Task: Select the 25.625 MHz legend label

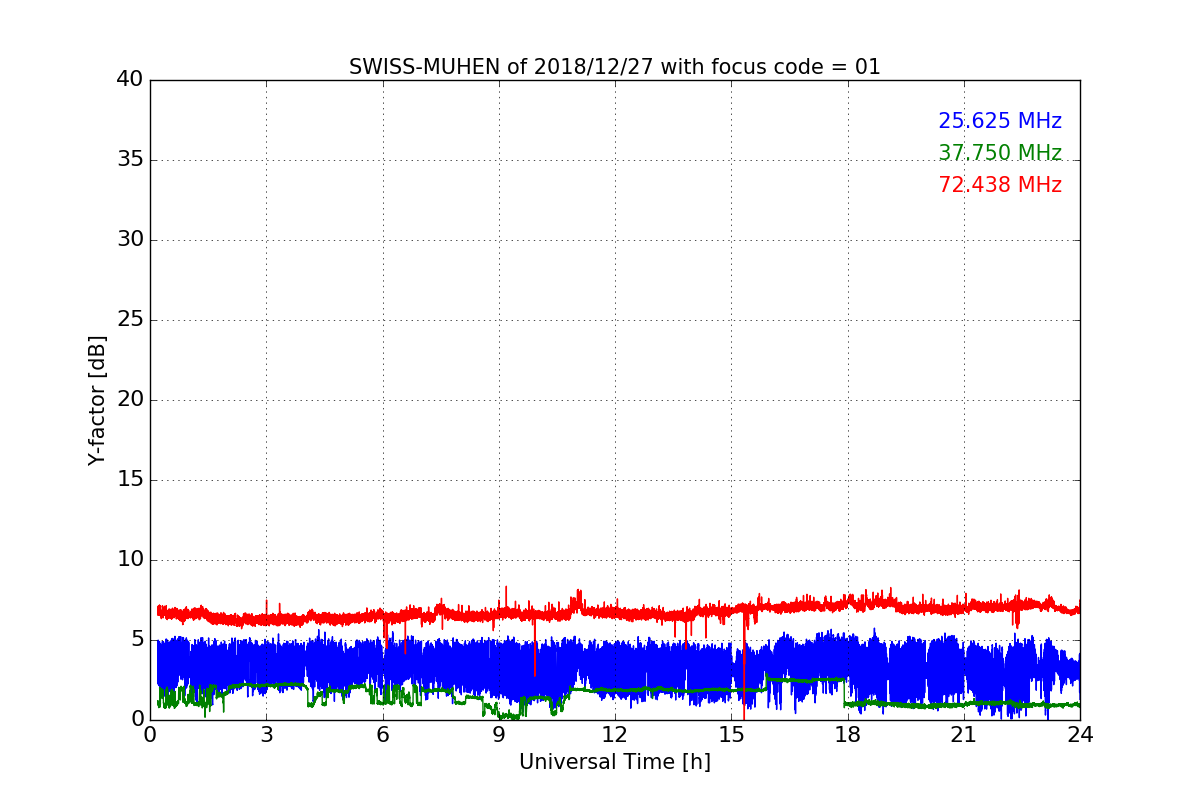Action: pyautogui.click(x=1000, y=121)
